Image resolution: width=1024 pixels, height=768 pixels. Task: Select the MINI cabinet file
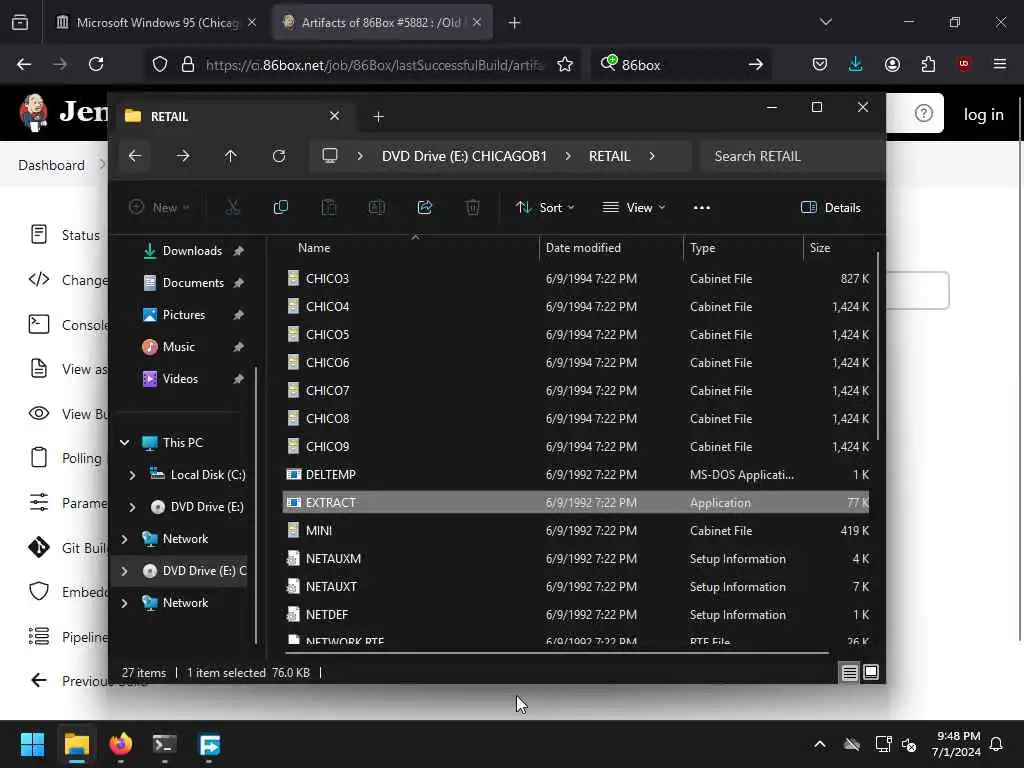pyautogui.click(x=575, y=530)
